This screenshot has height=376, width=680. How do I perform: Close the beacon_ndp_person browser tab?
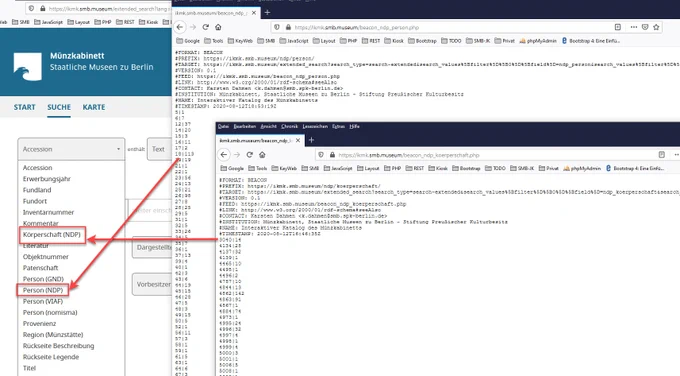coord(254,13)
